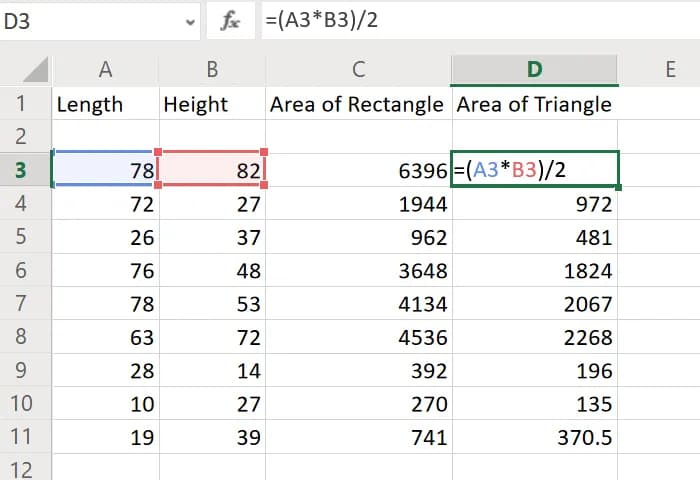This screenshot has height=480, width=700.
Task: Select column D header
Action: point(534,69)
